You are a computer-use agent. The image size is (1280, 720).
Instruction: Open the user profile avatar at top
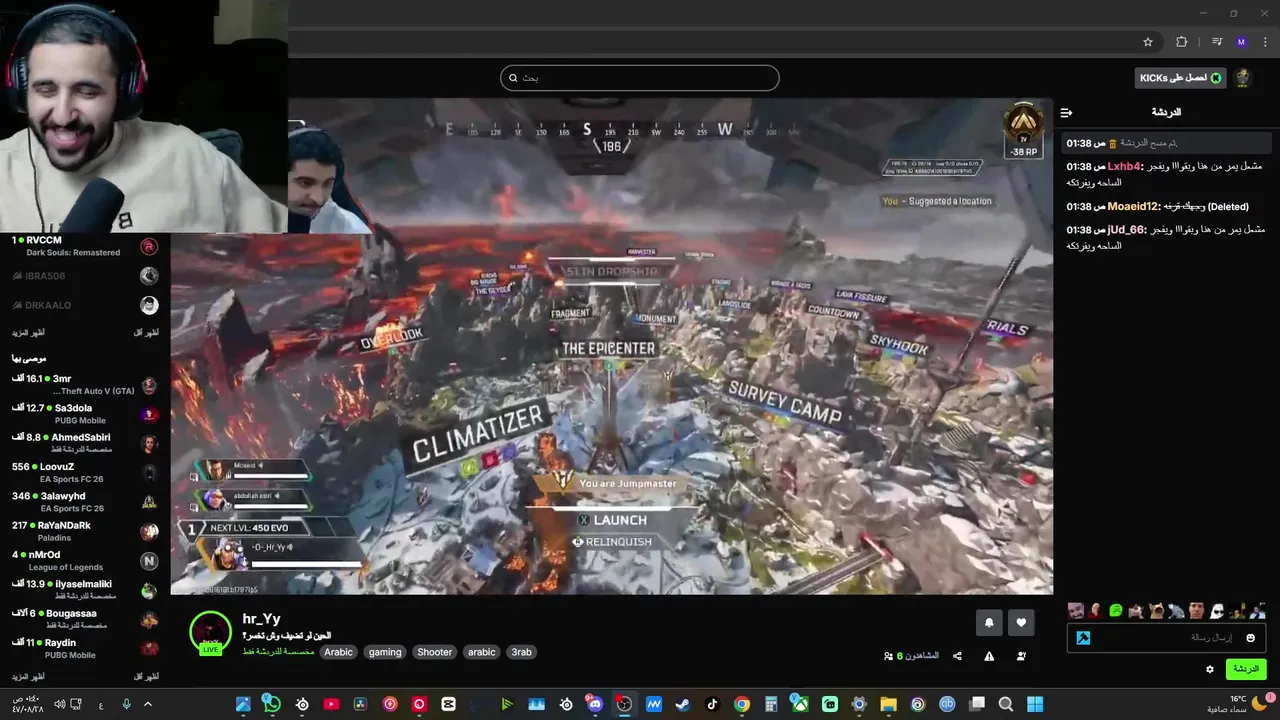coord(1243,78)
